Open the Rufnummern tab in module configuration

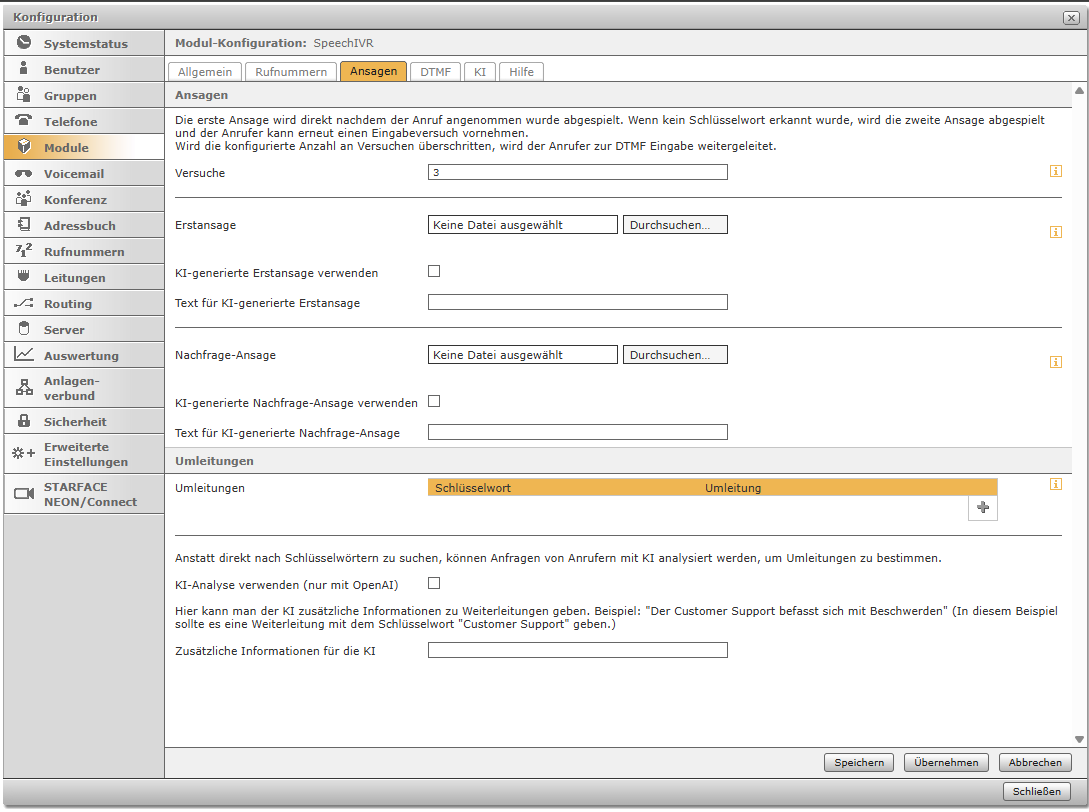(x=291, y=71)
